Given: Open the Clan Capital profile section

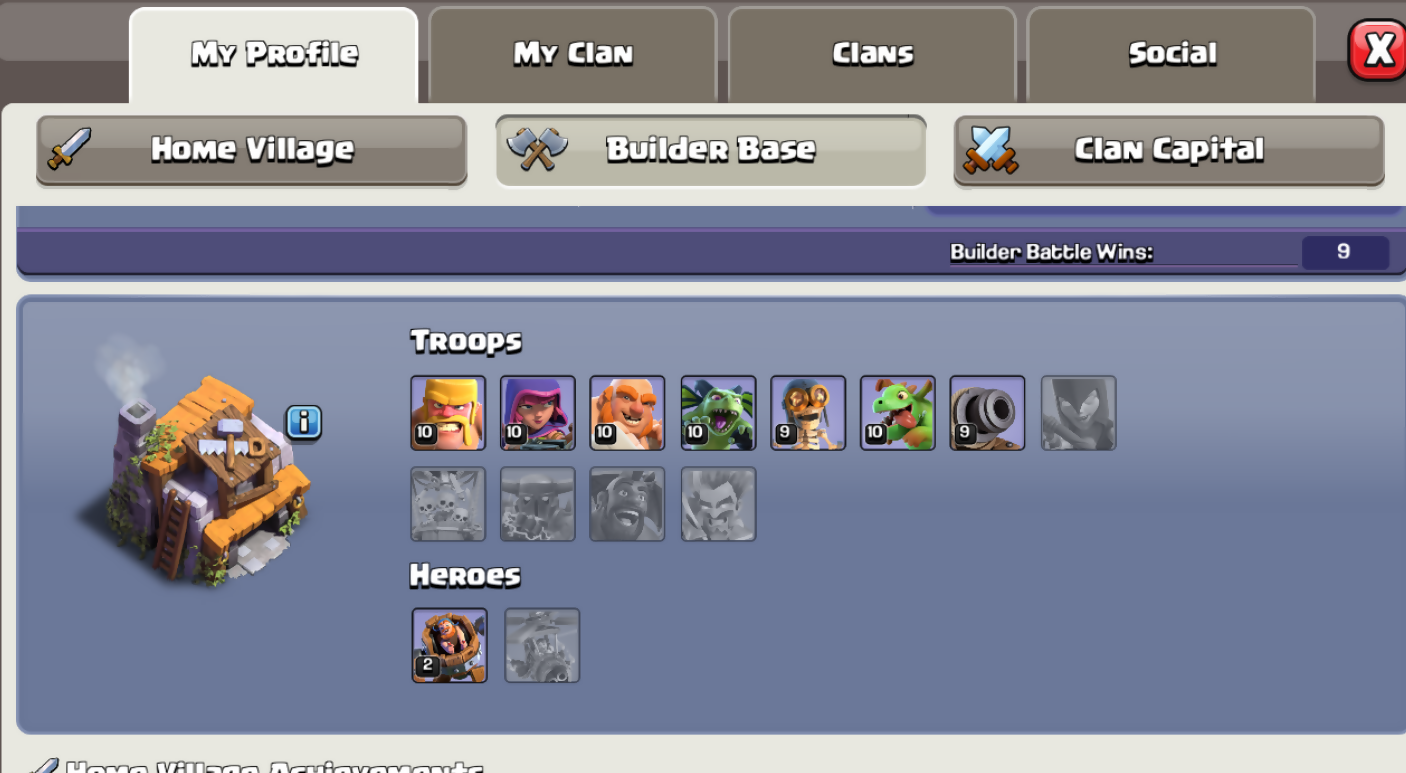Looking at the screenshot, I should [x=1169, y=150].
